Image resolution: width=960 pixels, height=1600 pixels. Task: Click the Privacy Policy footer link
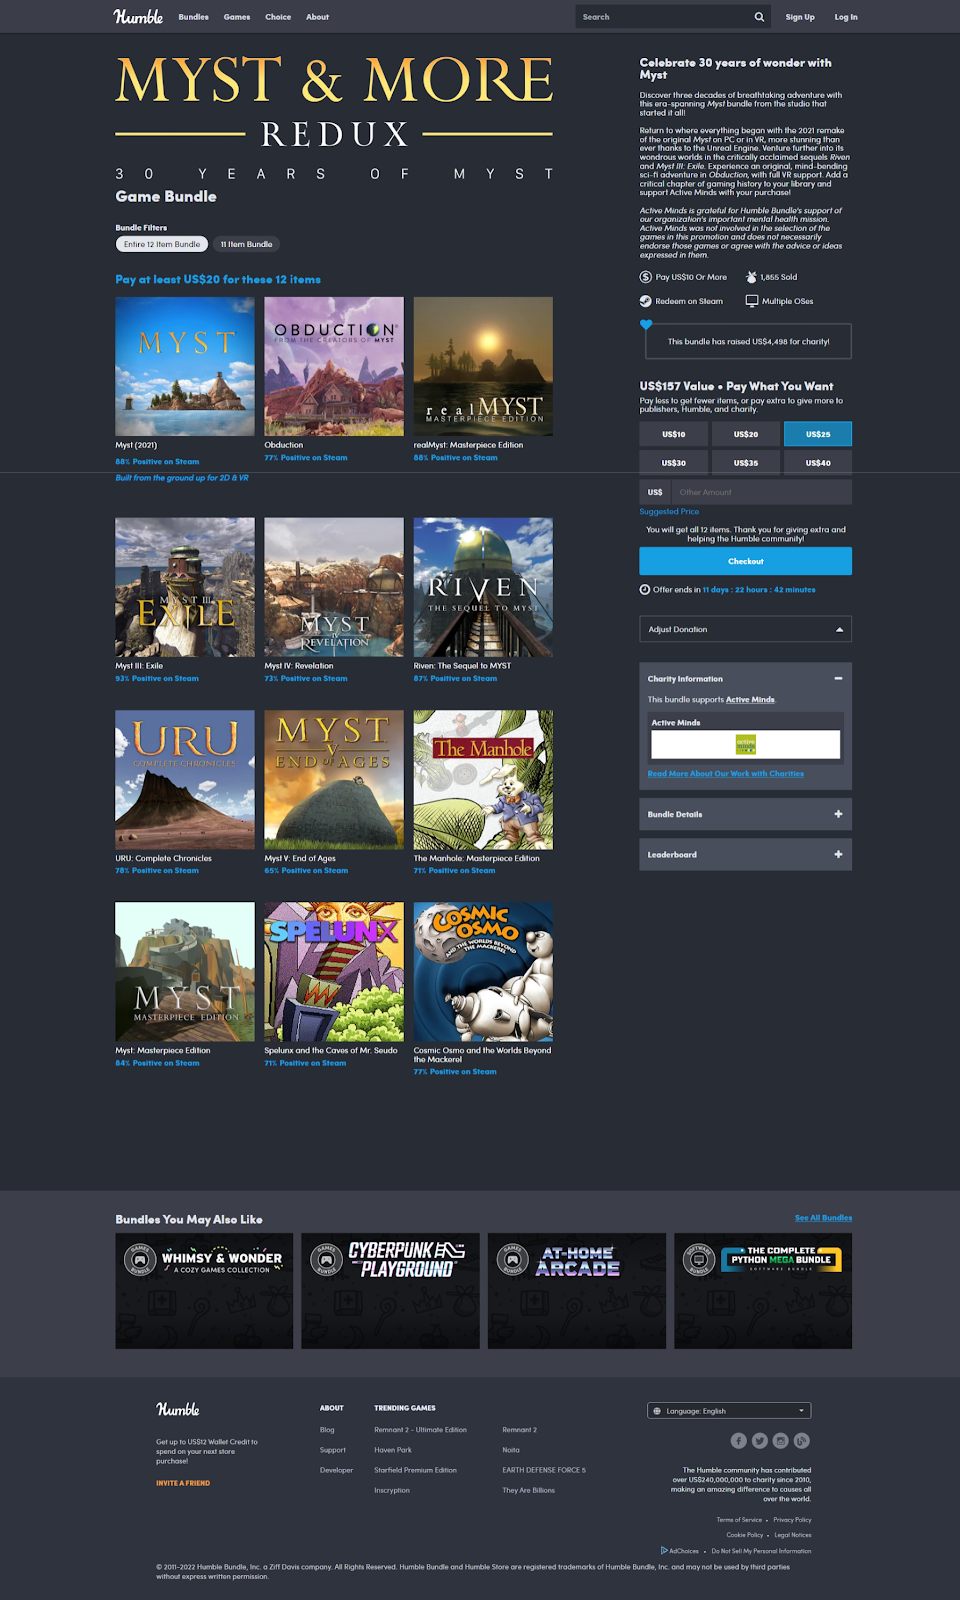click(792, 1520)
